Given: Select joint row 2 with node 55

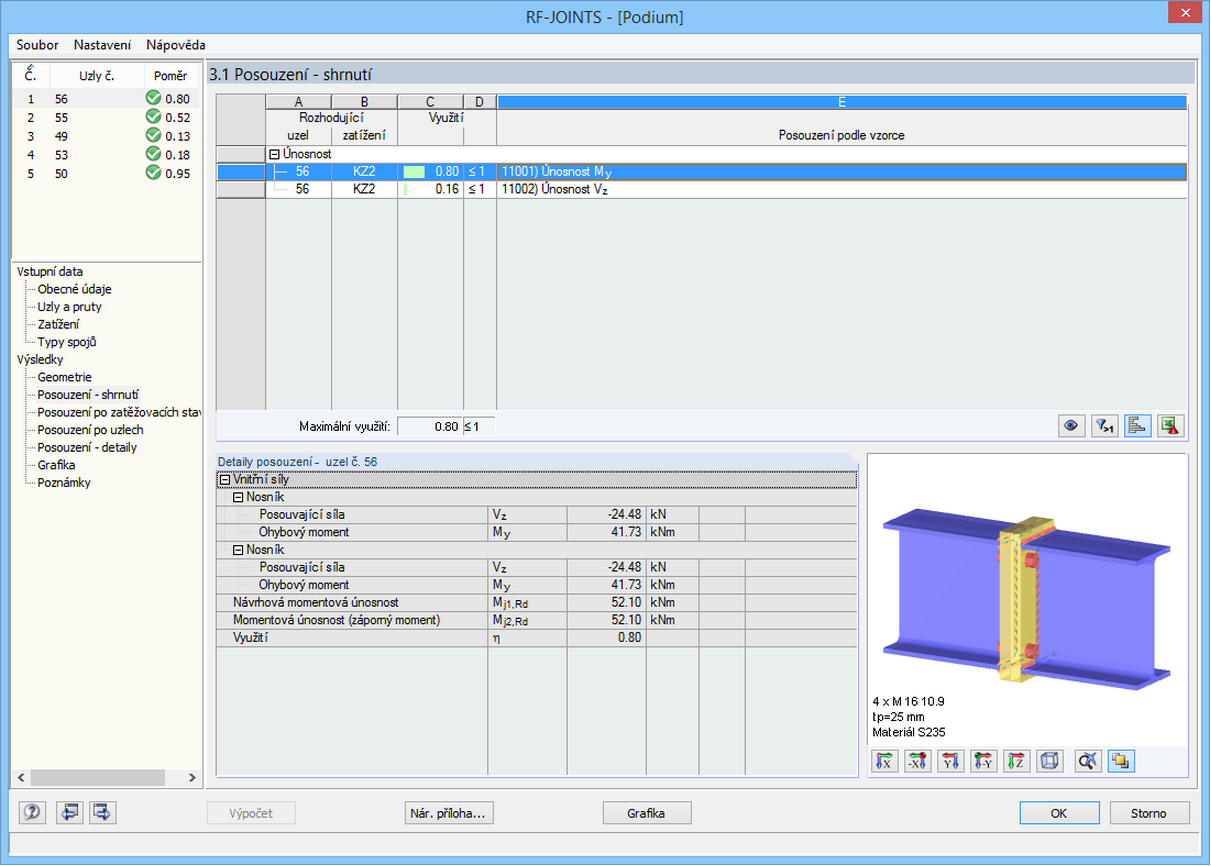Looking at the screenshot, I should coord(105,117).
